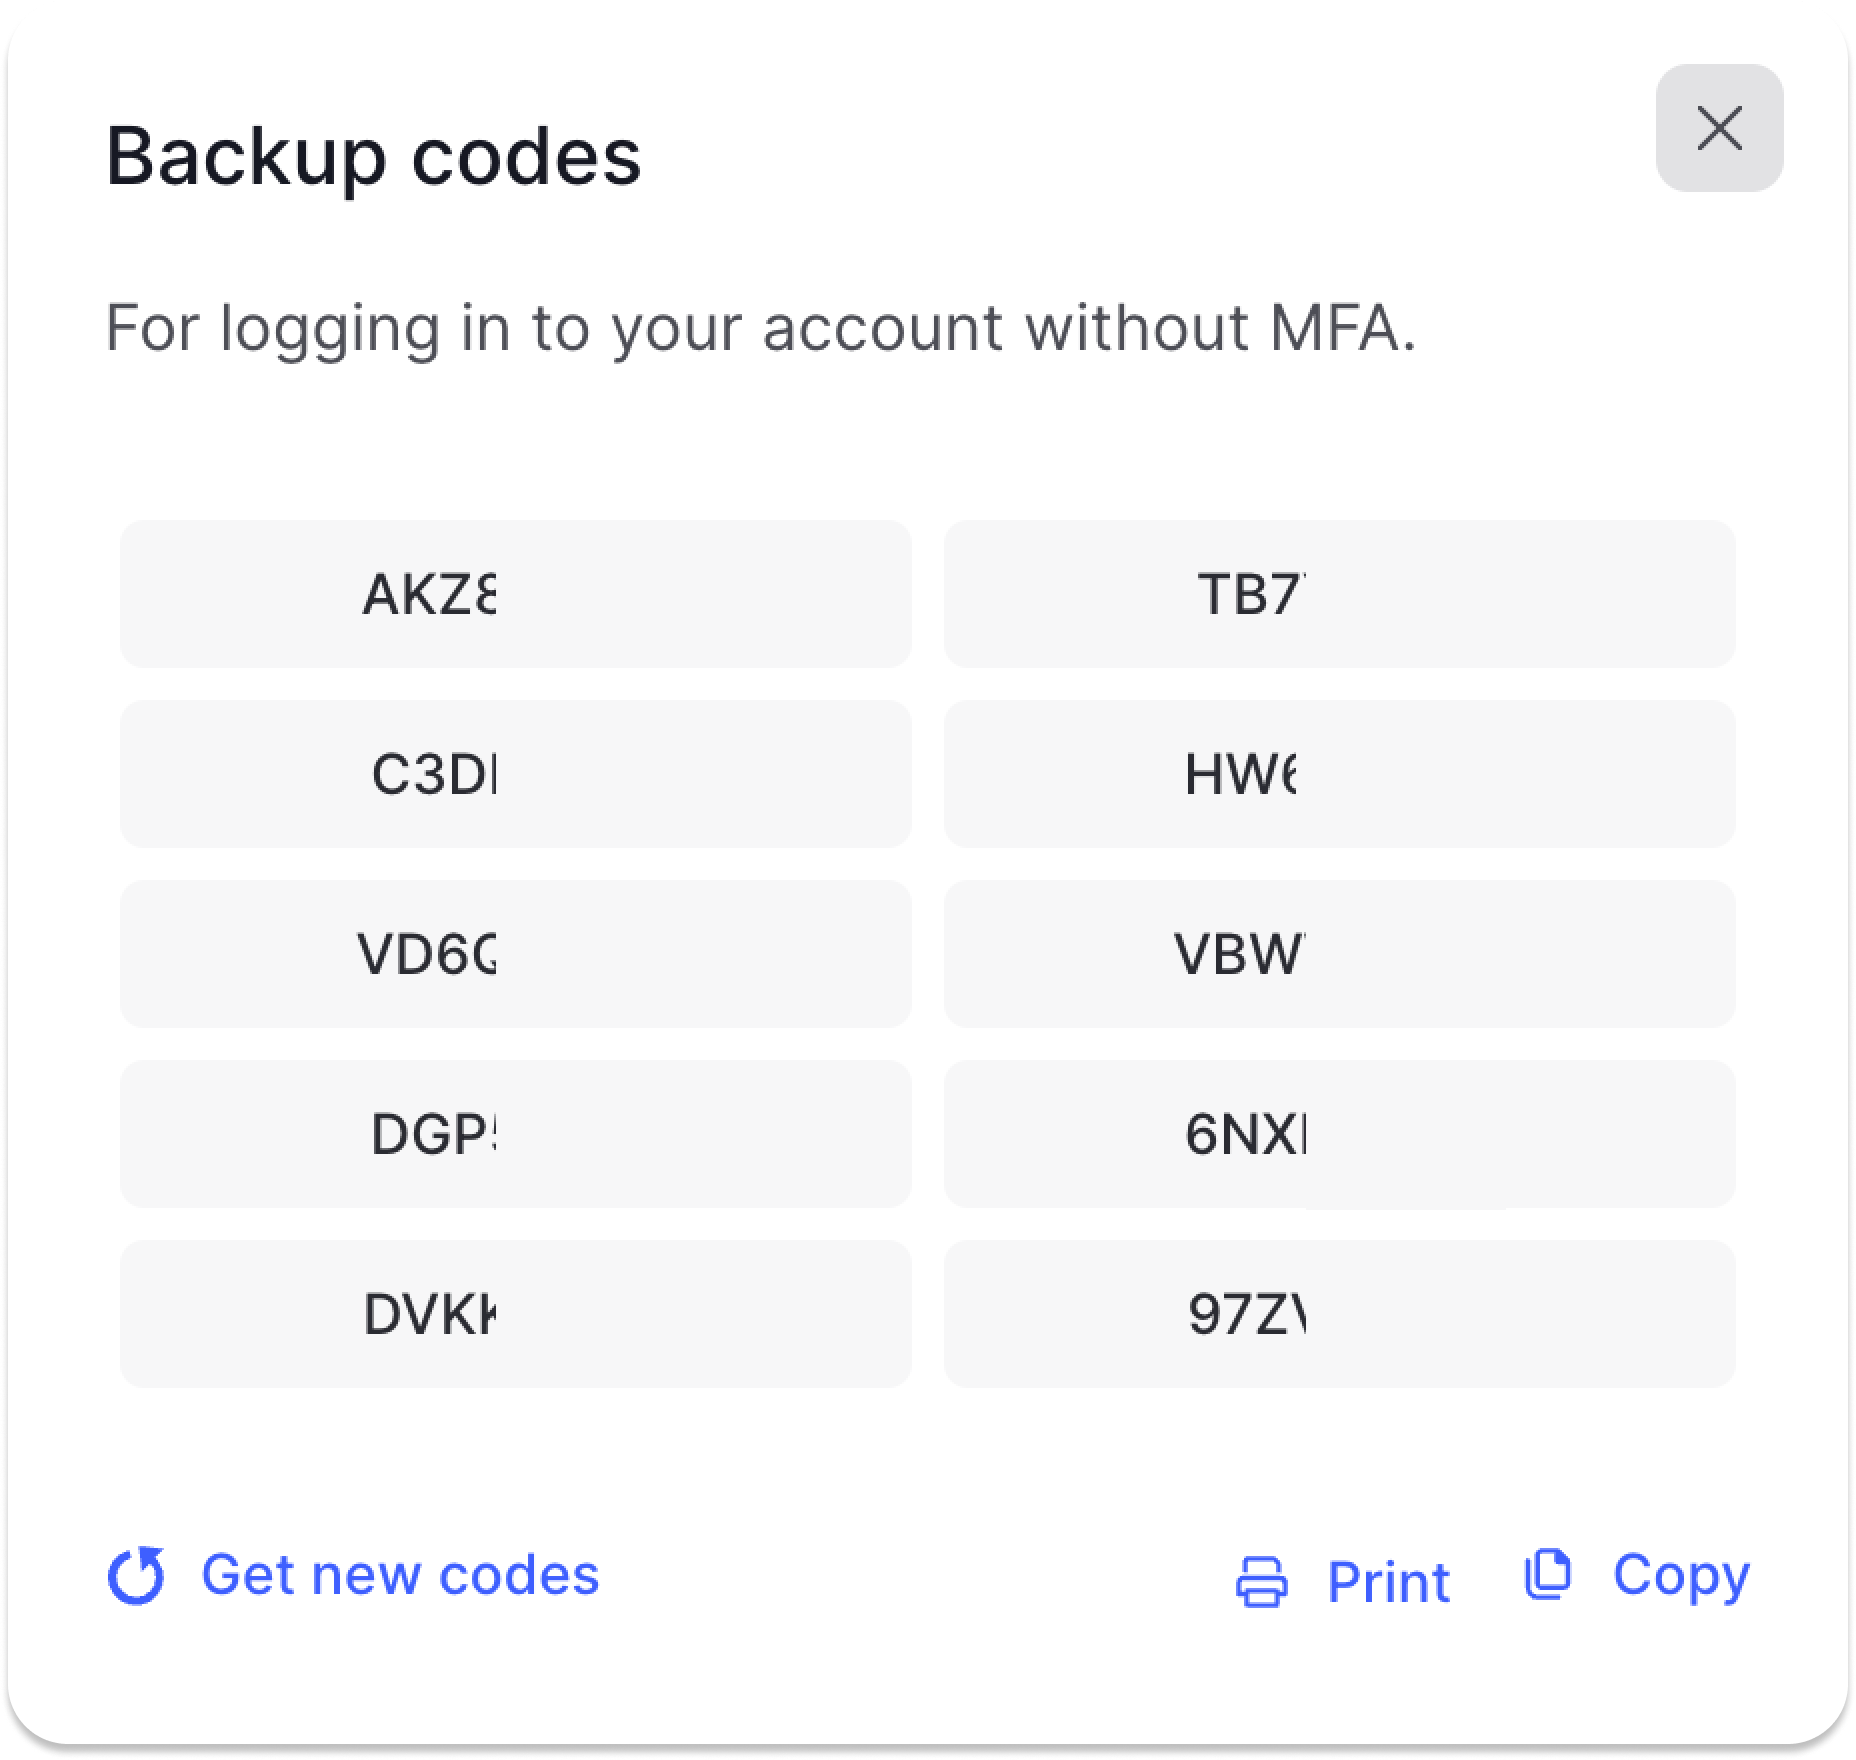Select the DVK backup code box
The height and width of the screenshot is (1760, 1856).
(x=515, y=1314)
